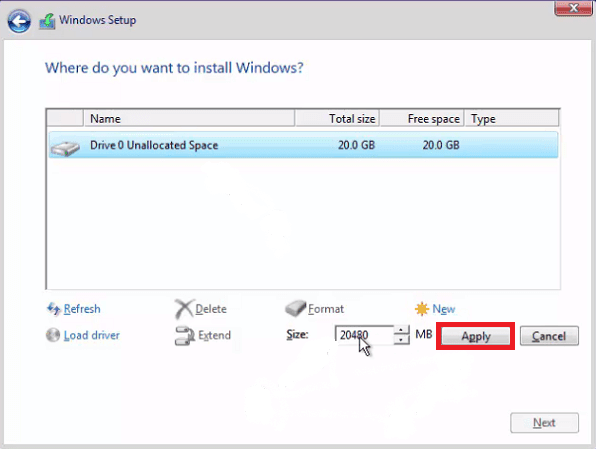
Task: Select the Drive 0 Unallocated Space row
Action: click(303, 145)
